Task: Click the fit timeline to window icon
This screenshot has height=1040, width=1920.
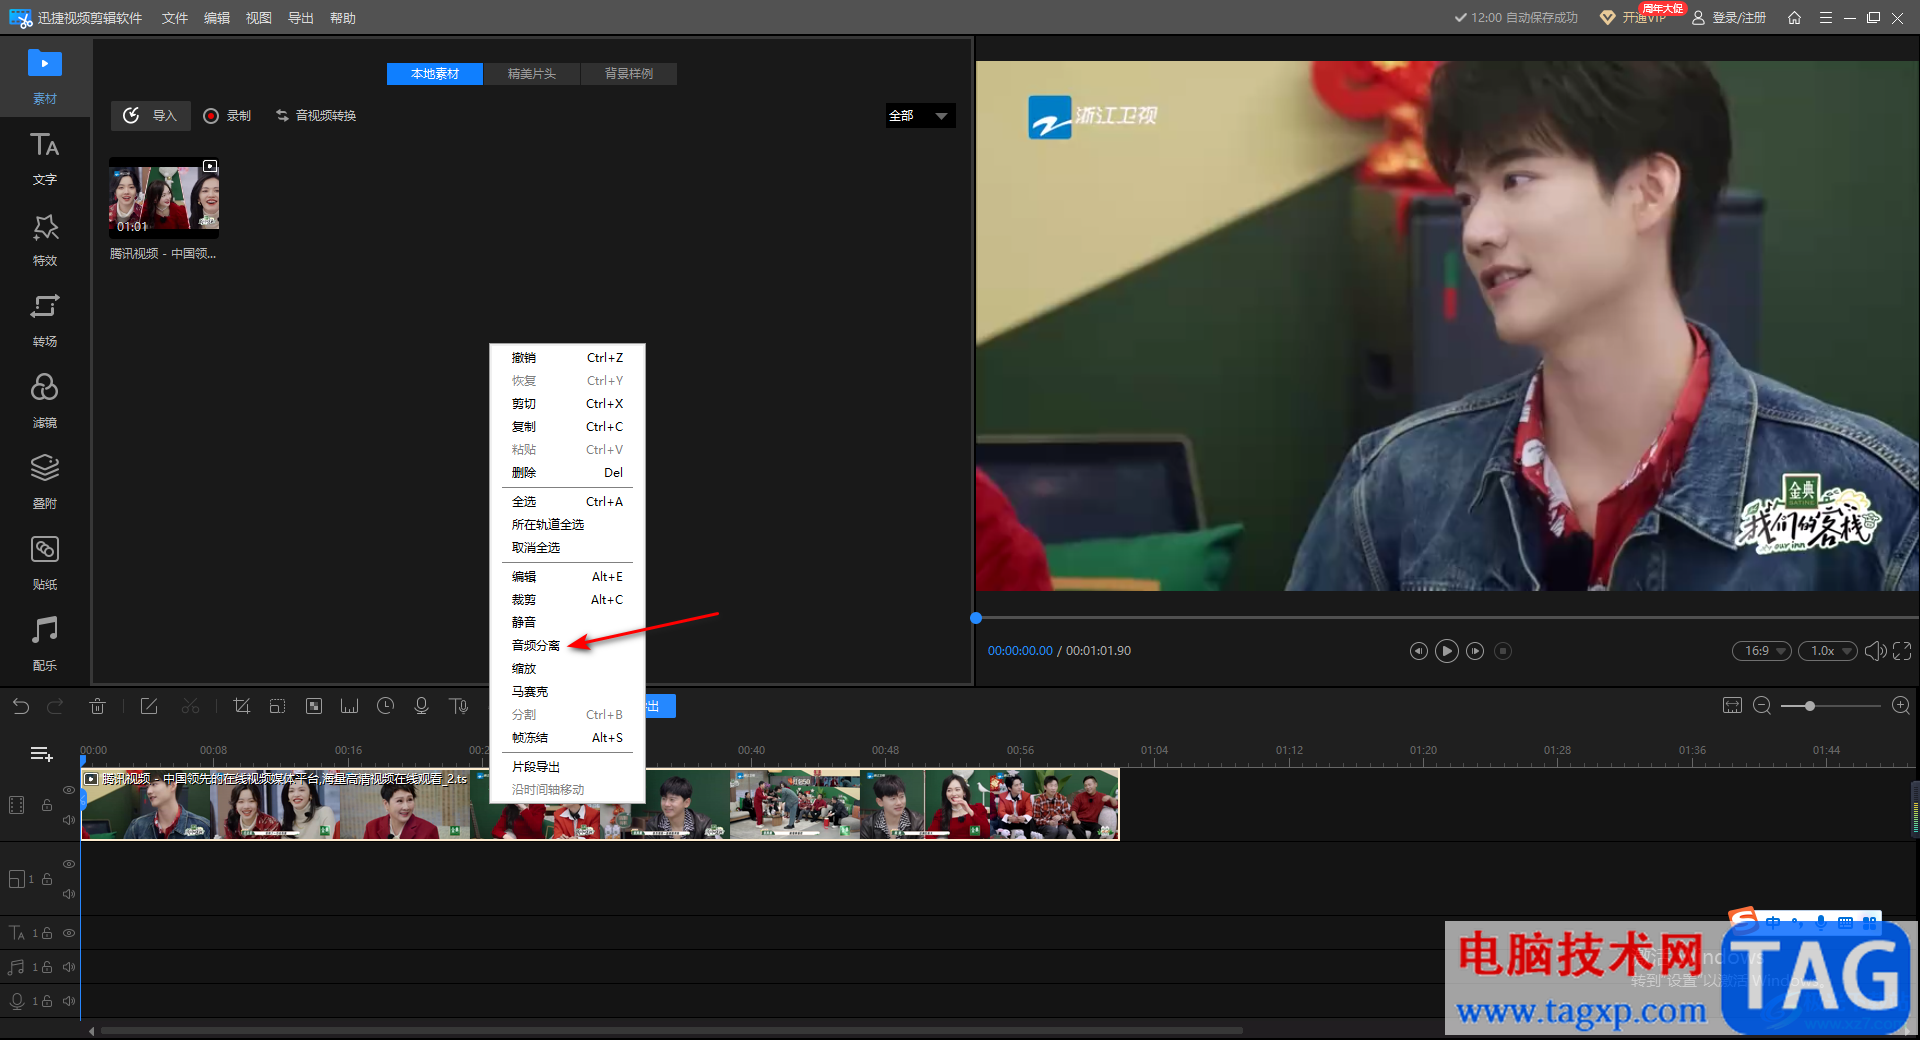Action: pos(1732,706)
